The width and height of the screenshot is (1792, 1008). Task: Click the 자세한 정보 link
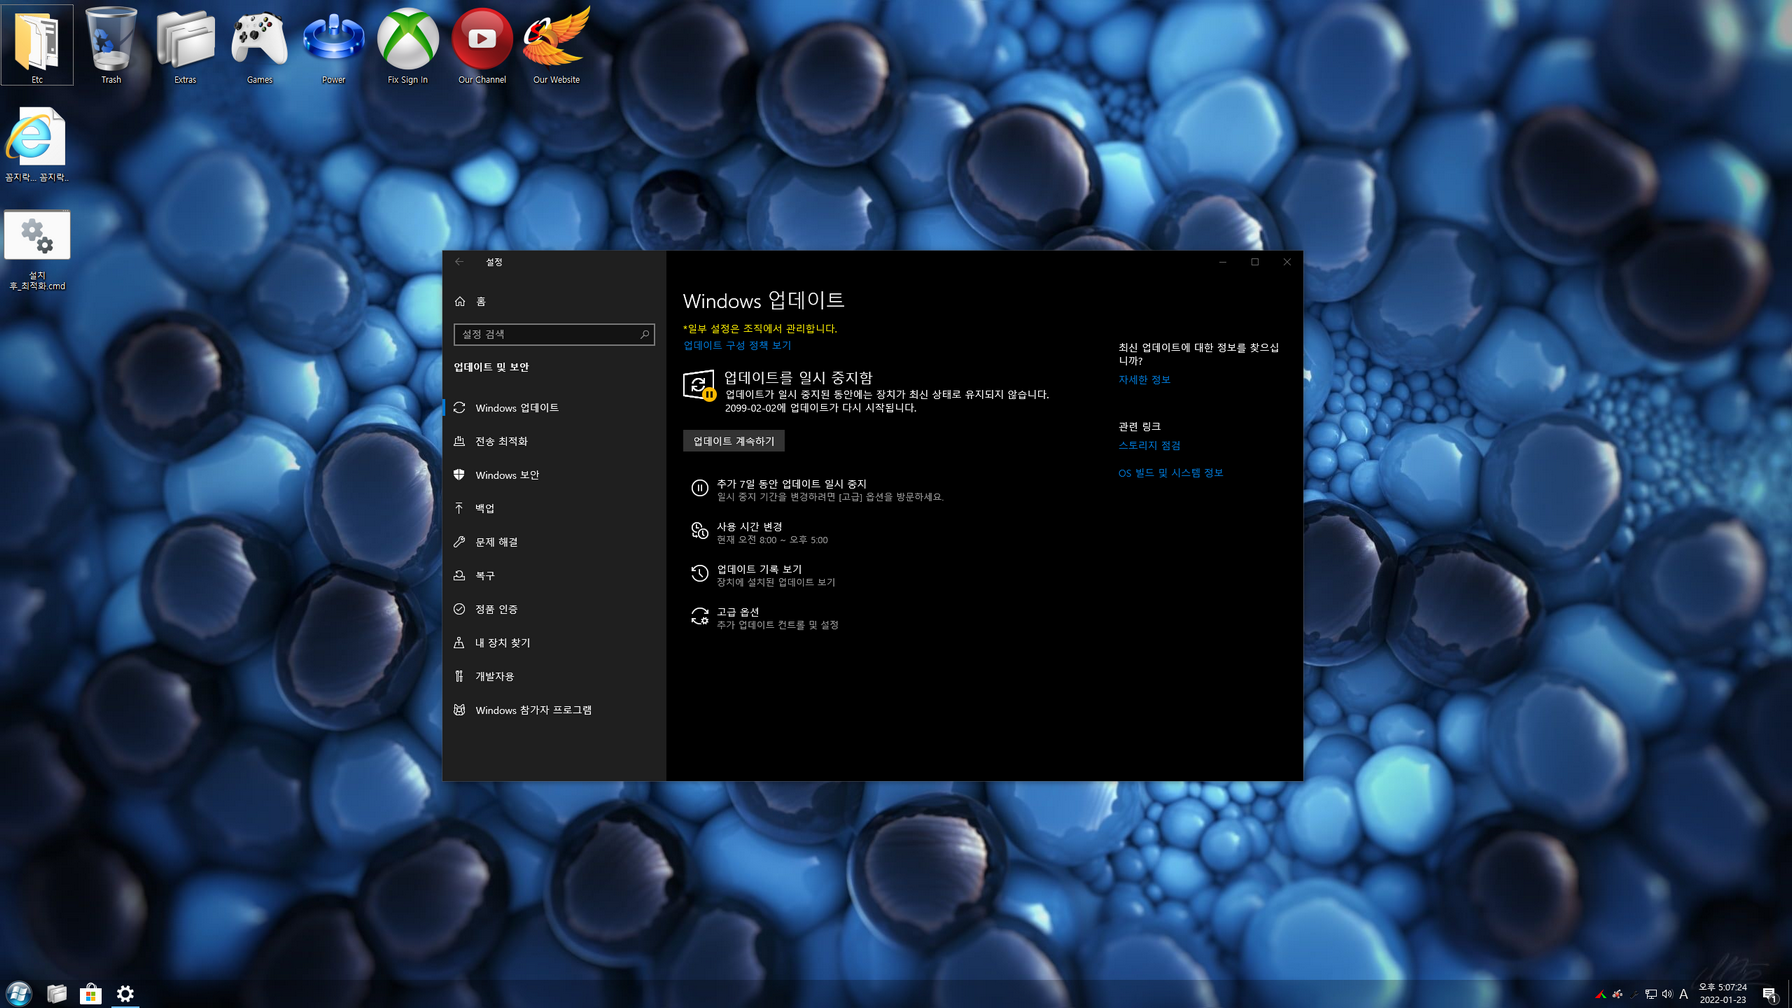(1144, 380)
